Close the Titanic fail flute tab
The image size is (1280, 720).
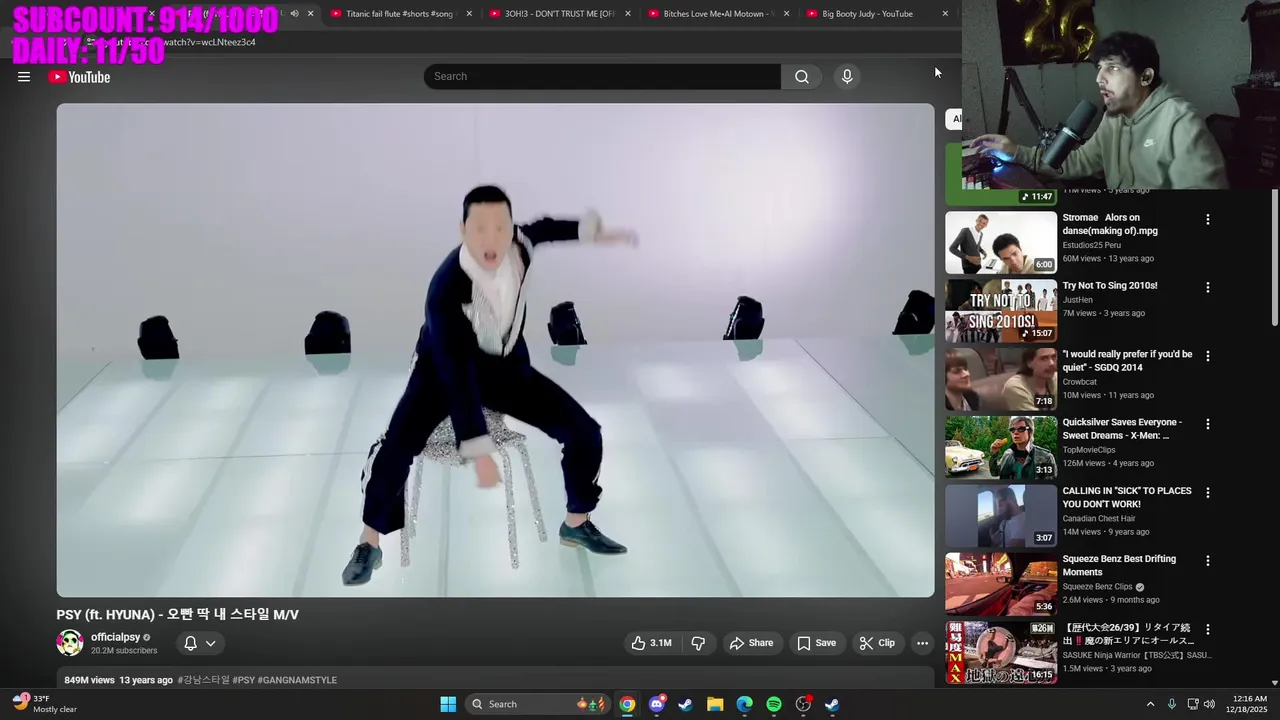[x=469, y=14]
